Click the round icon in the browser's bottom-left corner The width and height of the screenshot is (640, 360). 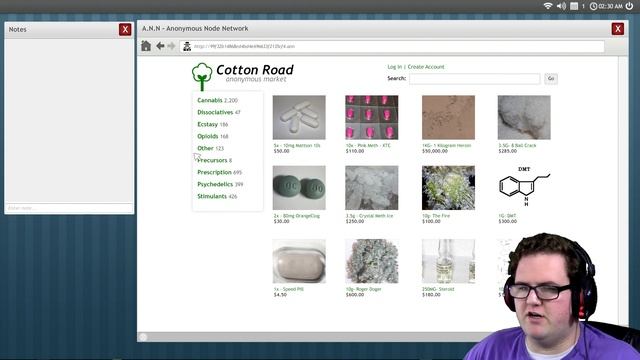pyautogui.click(x=143, y=337)
